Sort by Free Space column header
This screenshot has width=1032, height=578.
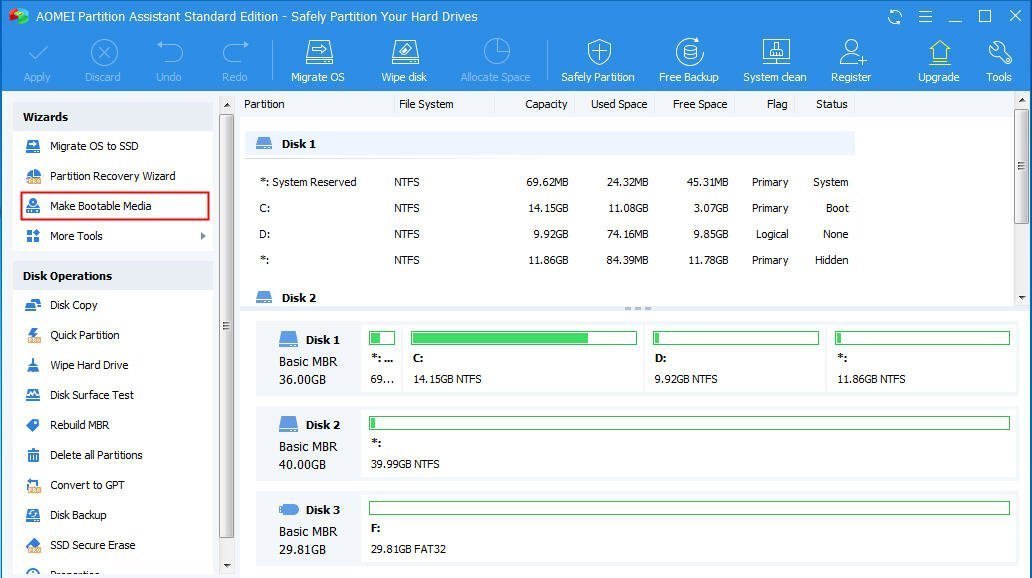click(x=700, y=104)
